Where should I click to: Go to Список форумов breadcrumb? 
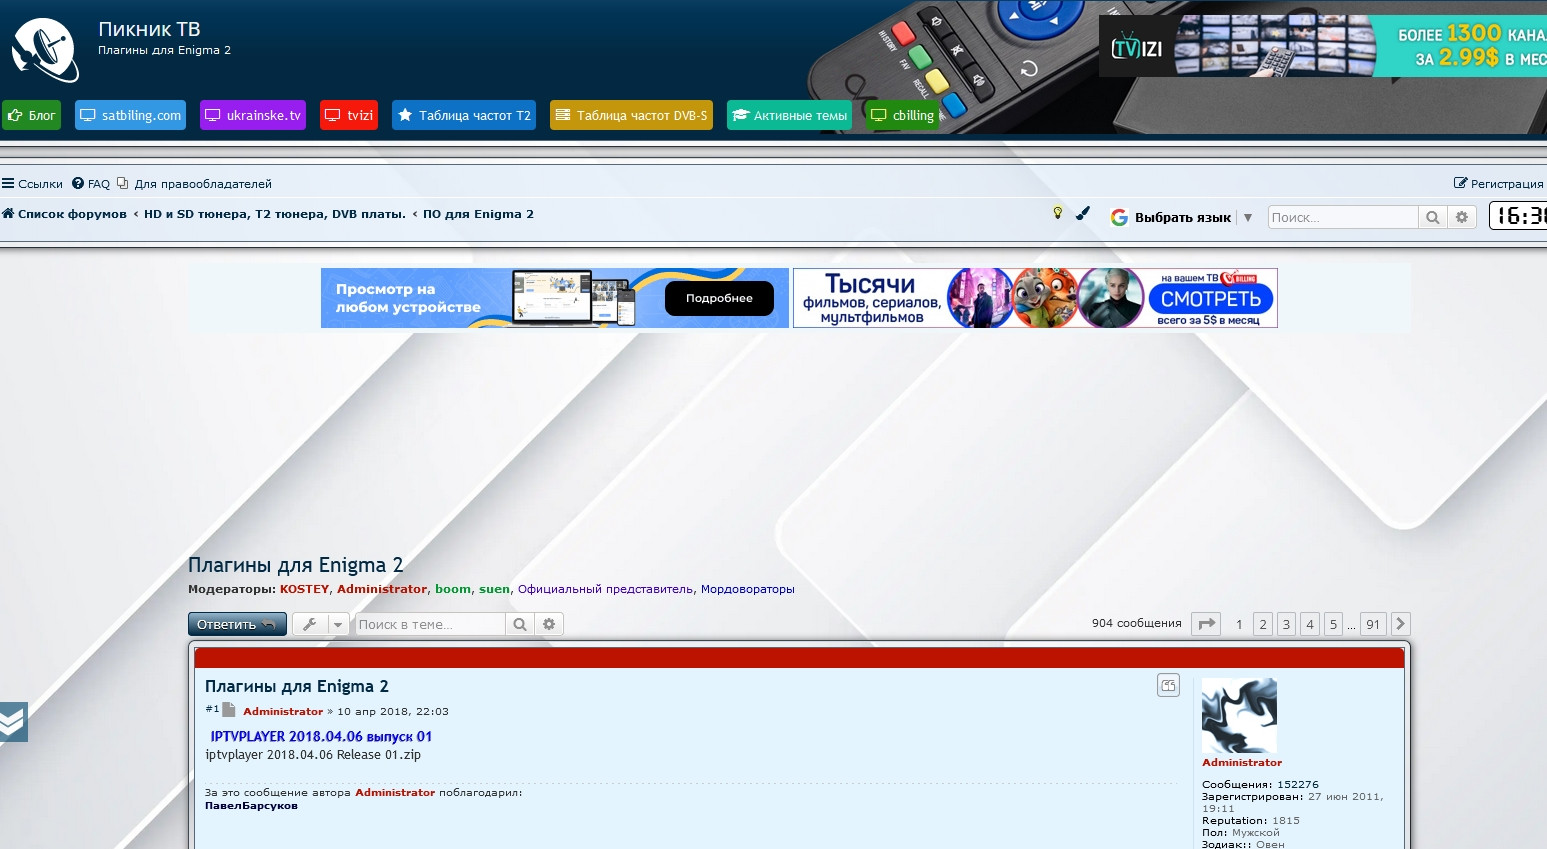(x=65, y=214)
